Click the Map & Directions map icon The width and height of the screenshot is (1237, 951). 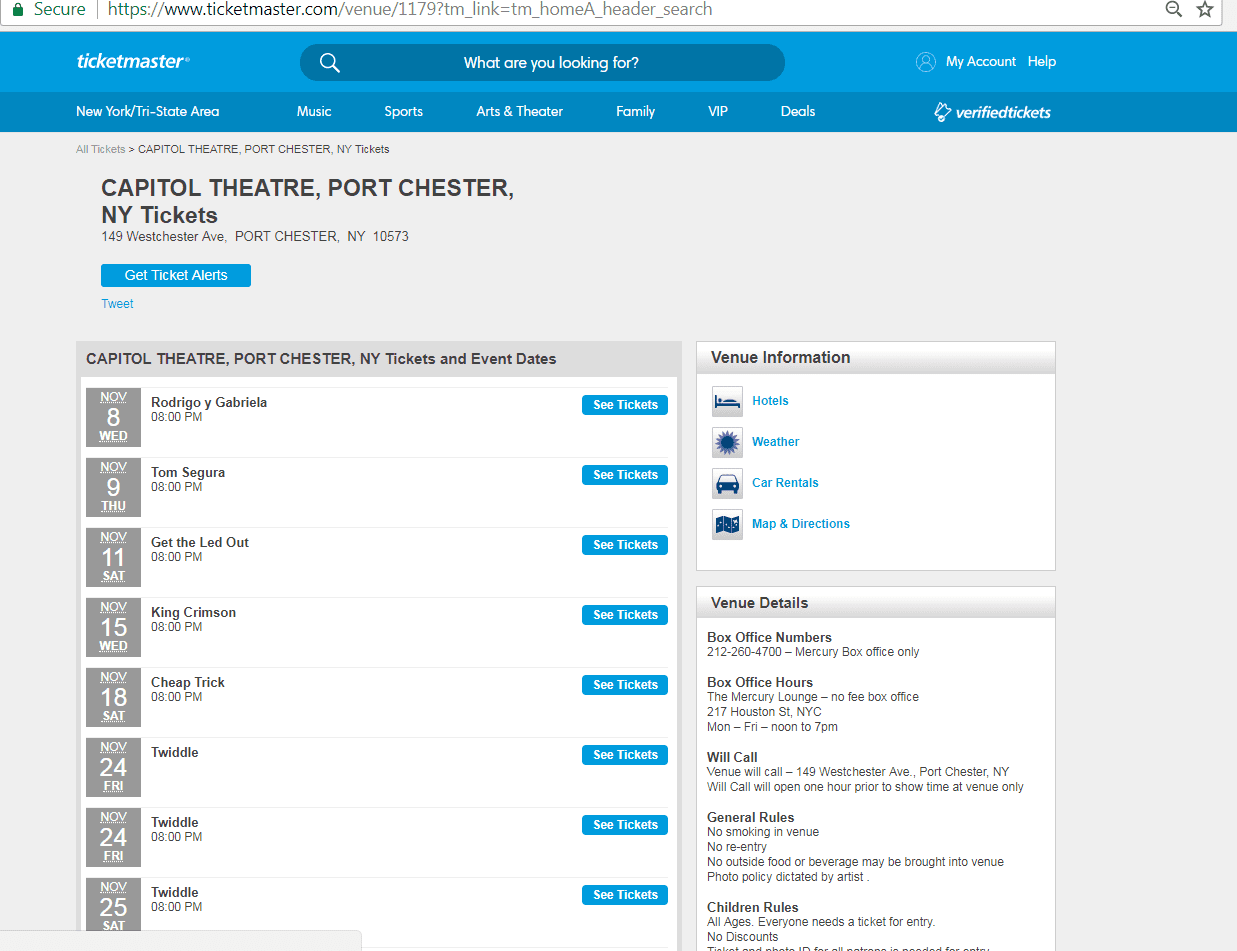[727, 524]
